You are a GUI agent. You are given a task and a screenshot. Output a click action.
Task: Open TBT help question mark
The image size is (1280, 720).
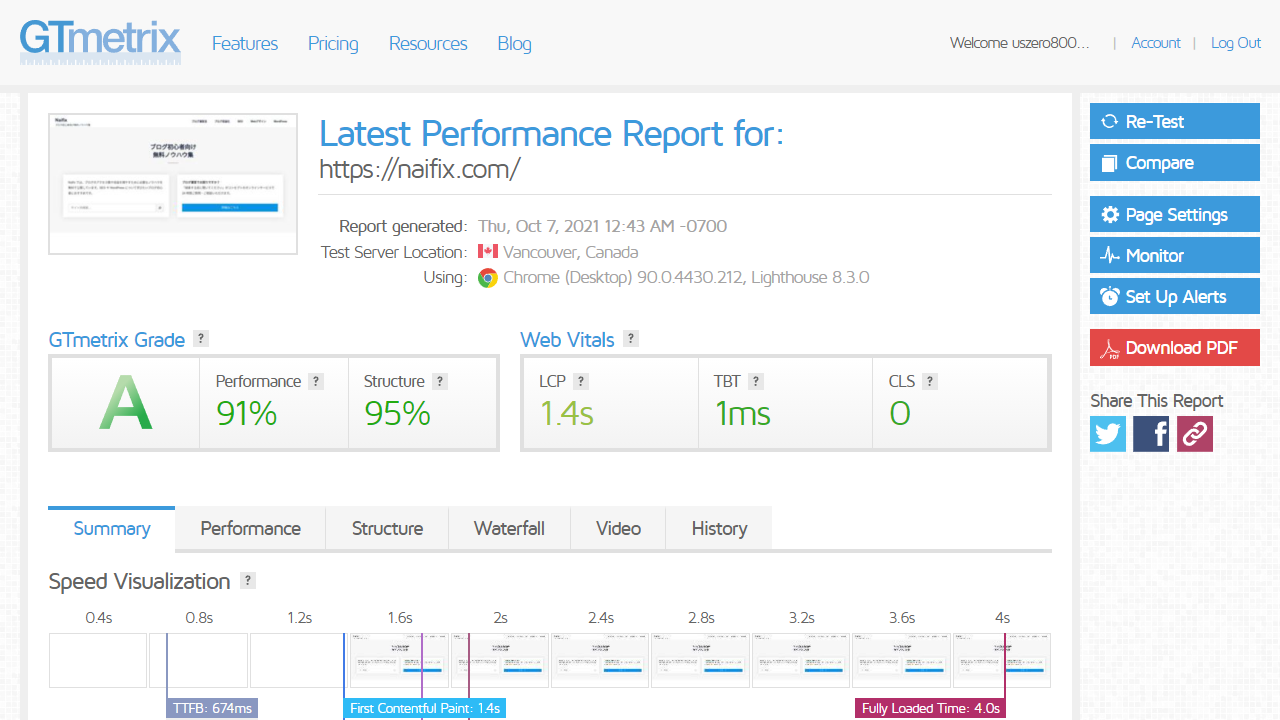pyautogui.click(x=756, y=381)
